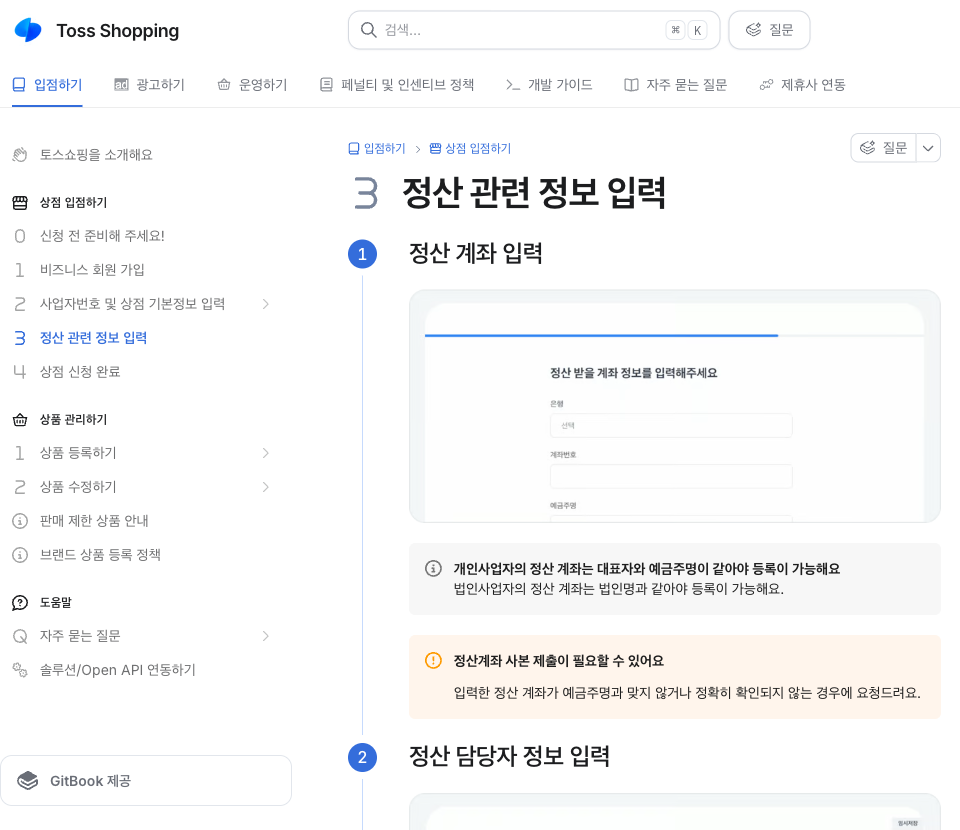Click the 페널티 및 인센티브 정책 document icon
Screen dimensions: 960x830
click(326, 84)
